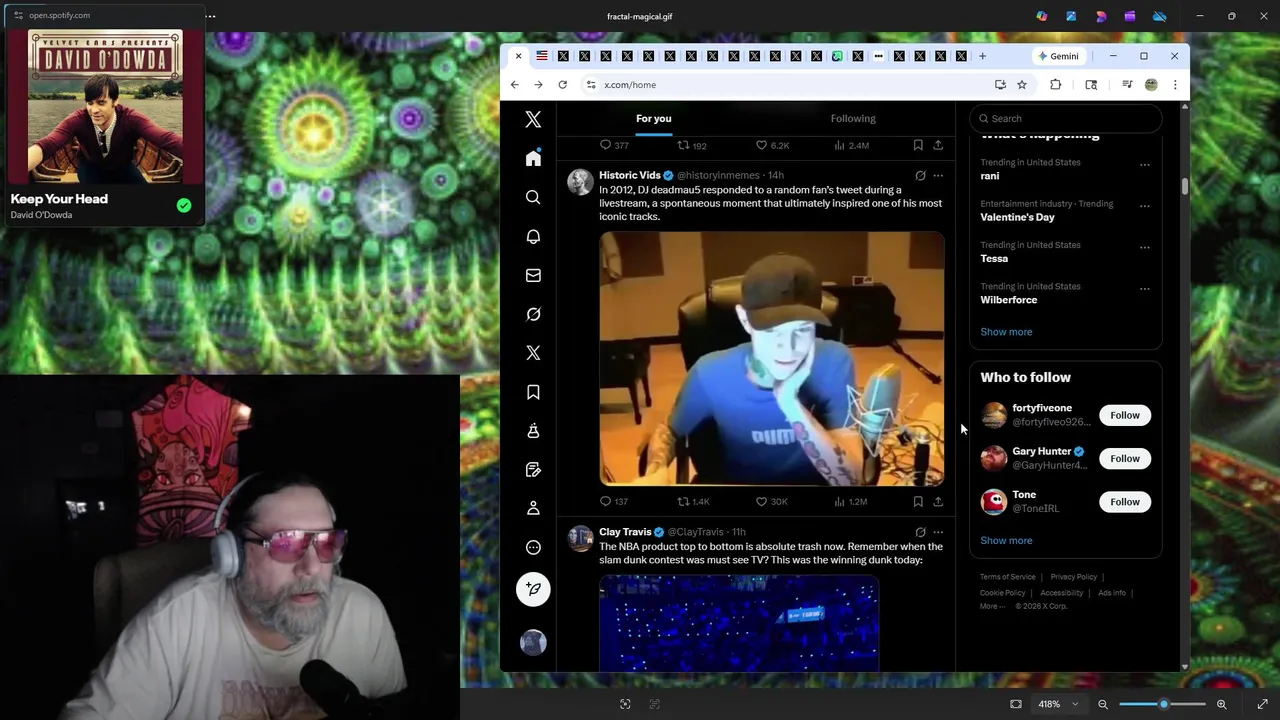This screenshot has width=1280, height=720.
Task: Open Bookmarks in the X sidebar
Action: 533,392
